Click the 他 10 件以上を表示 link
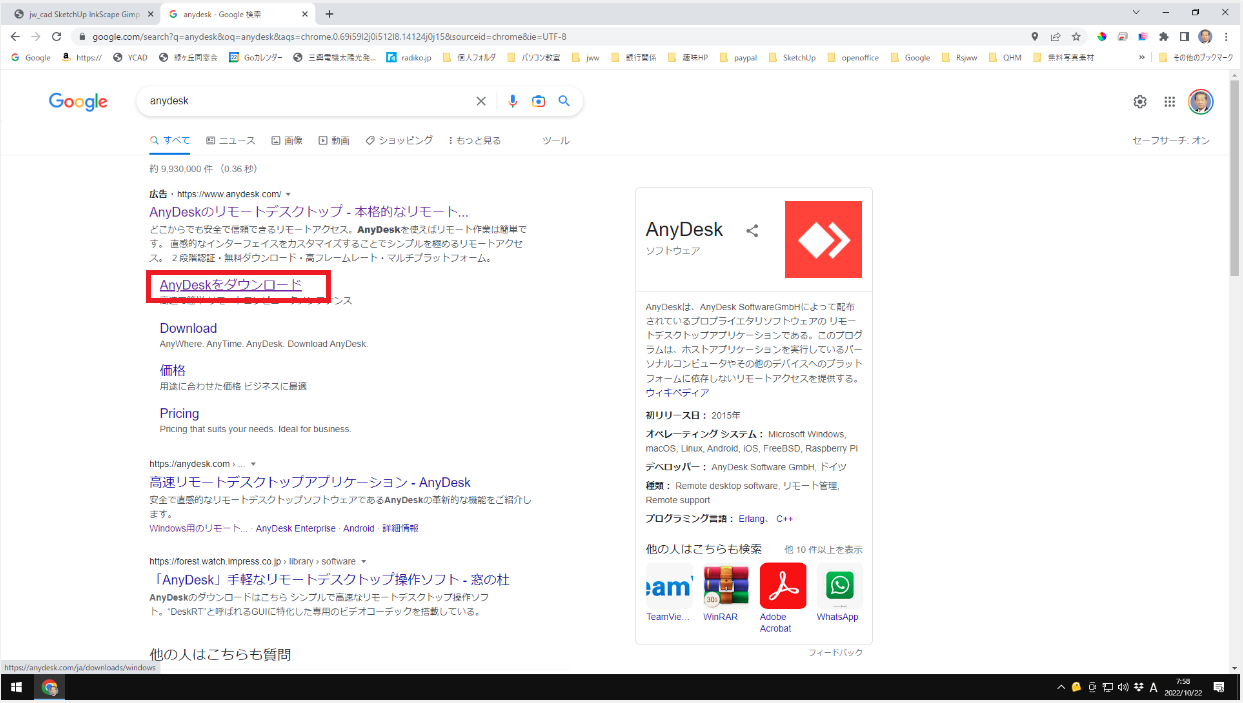This screenshot has height=703, width=1243. pyautogui.click(x=823, y=550)
